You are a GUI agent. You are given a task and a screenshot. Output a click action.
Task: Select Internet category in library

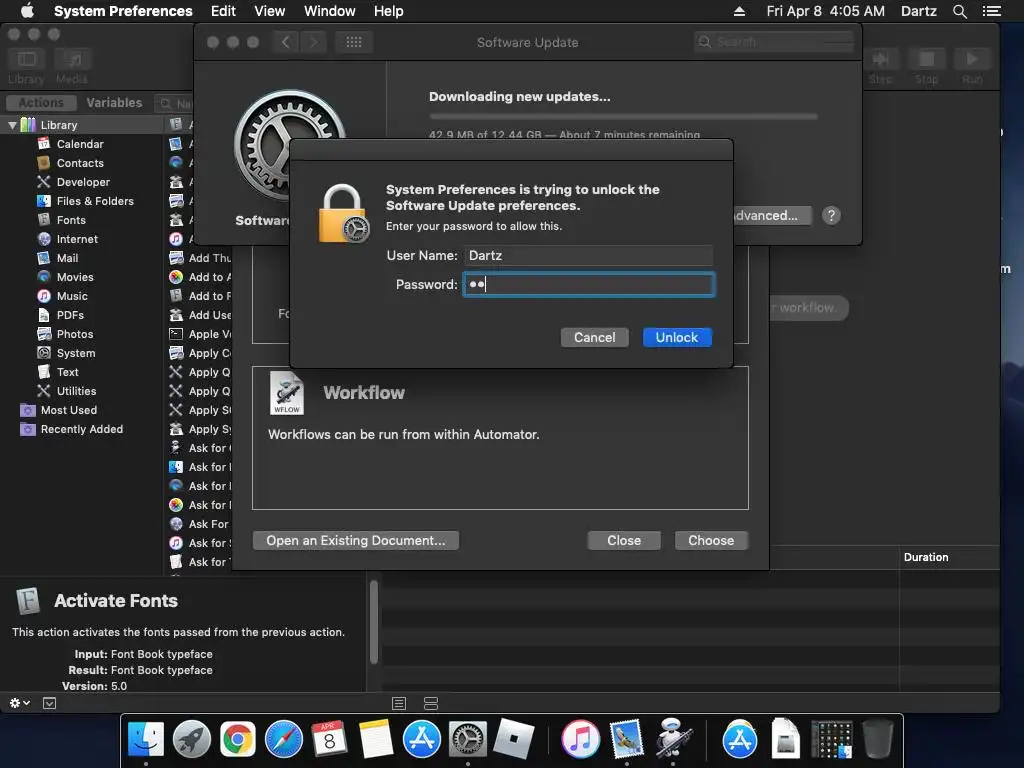(77, 239)
